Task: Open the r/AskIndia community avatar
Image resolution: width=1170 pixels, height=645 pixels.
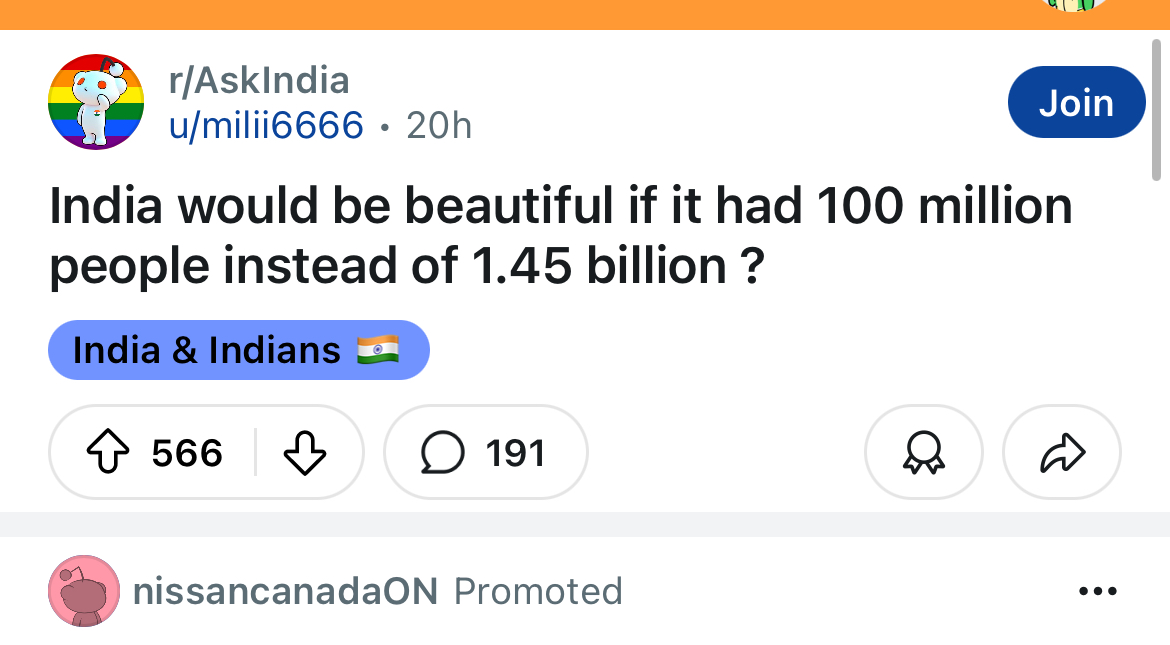Action: tap(96, 102)
